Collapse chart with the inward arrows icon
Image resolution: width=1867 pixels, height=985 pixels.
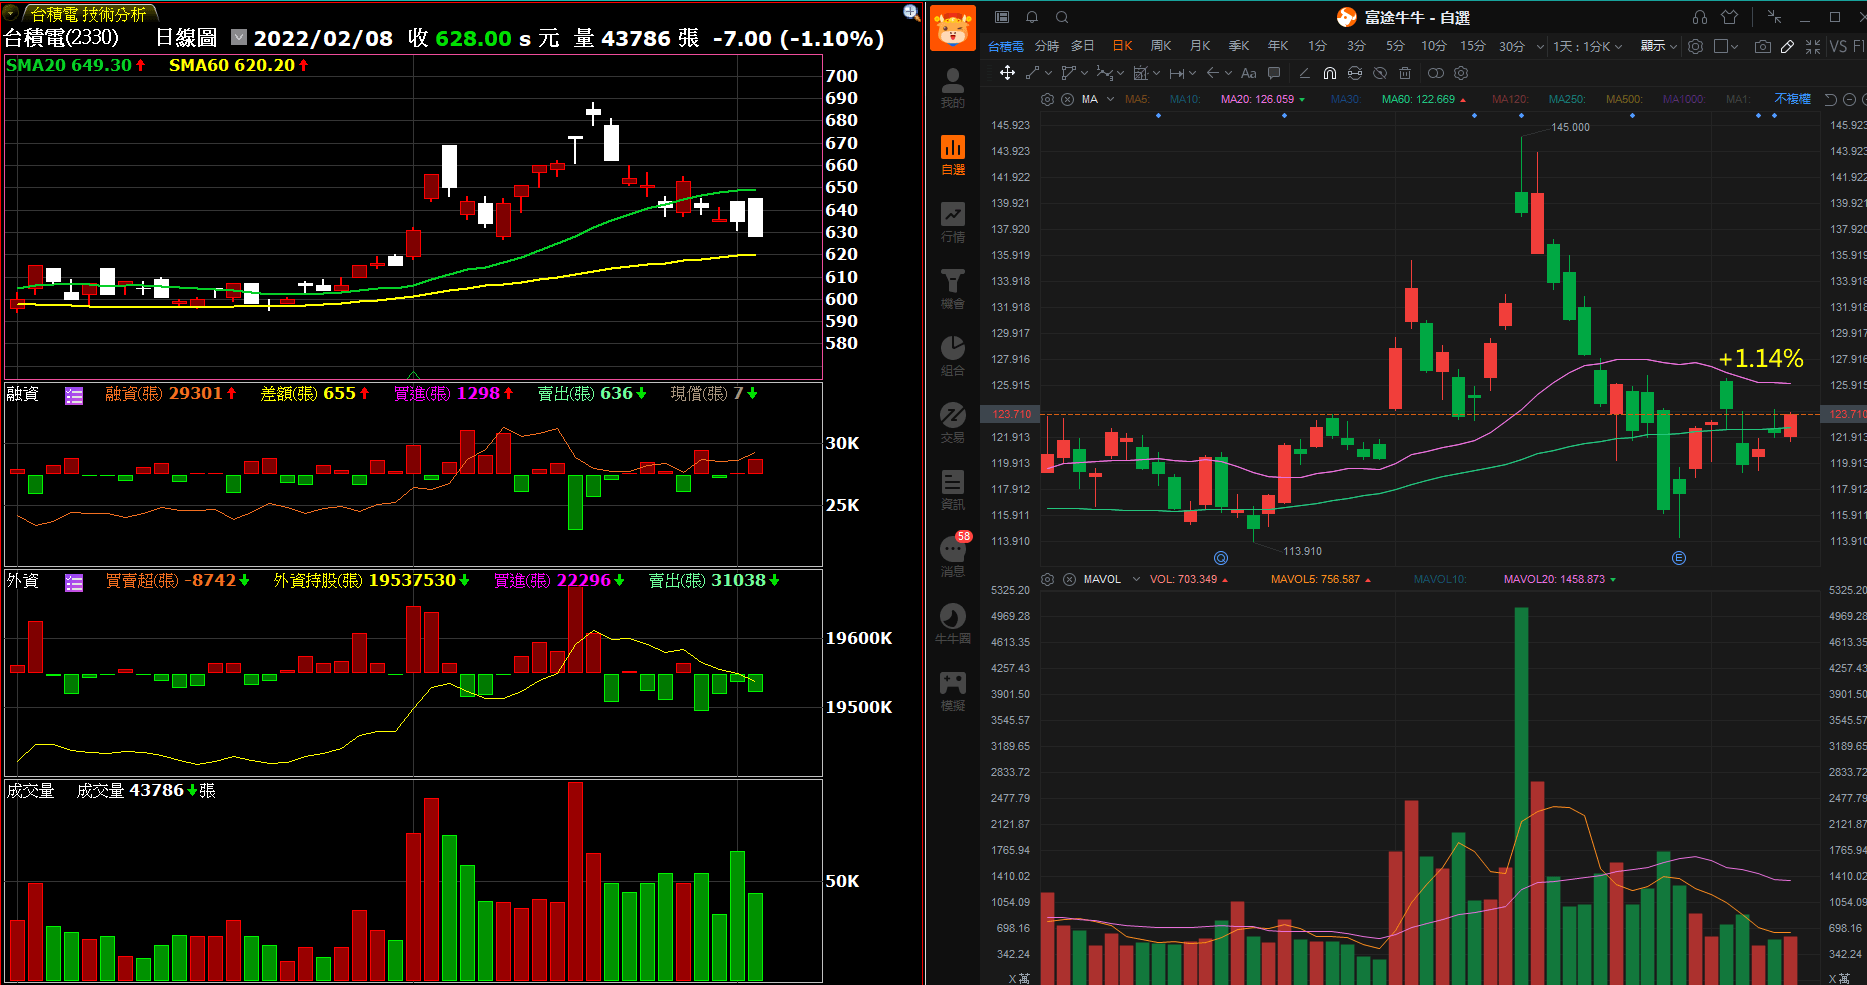tap(1813, 46)
